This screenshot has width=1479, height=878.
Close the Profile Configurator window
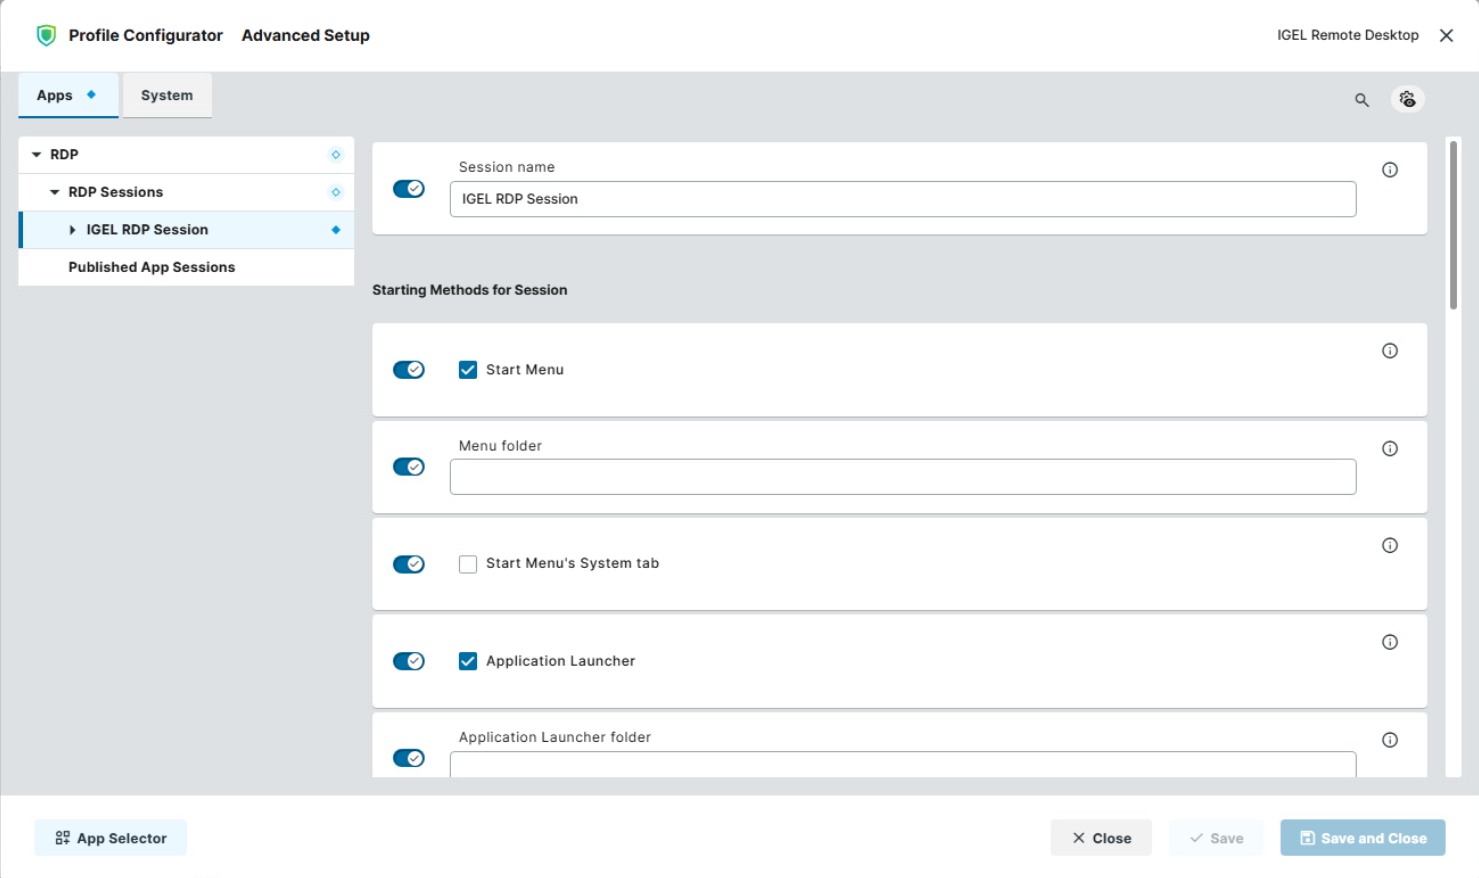[1446, 36]
